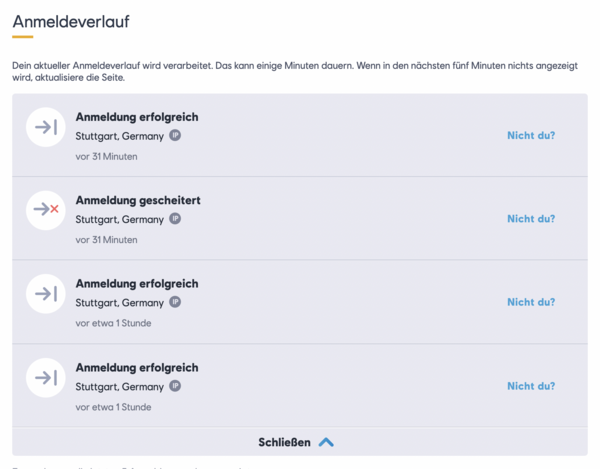Click 'Stuttgart, Germany' in the last entry
Viewport: 600px width, 469px height.
[x=119, y=387]
